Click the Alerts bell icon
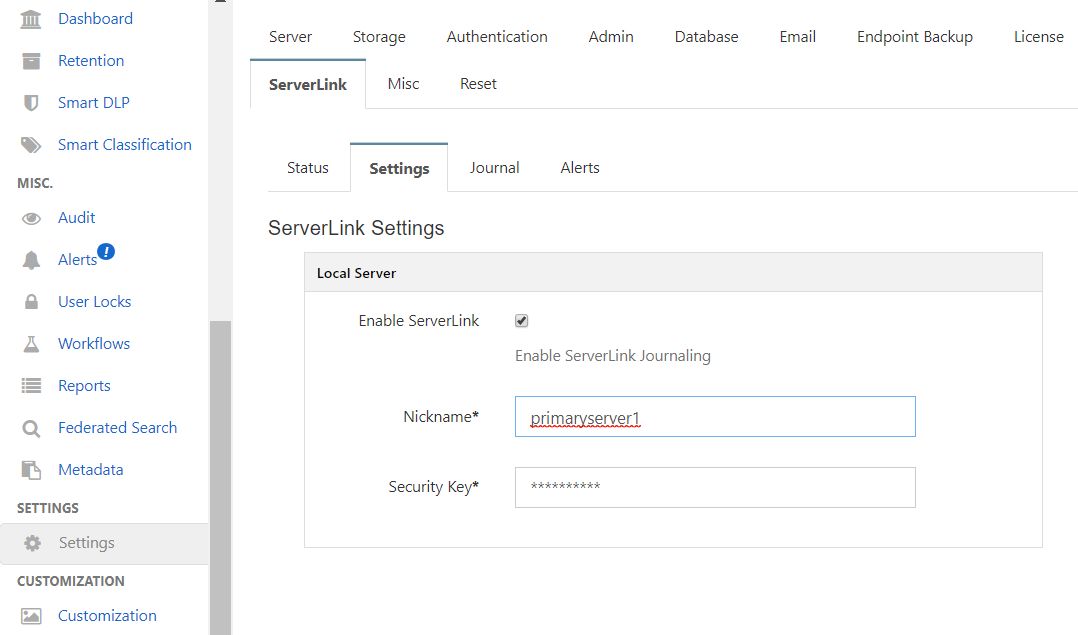Viewport: 1078px width, 635px height. coord(31,260)
